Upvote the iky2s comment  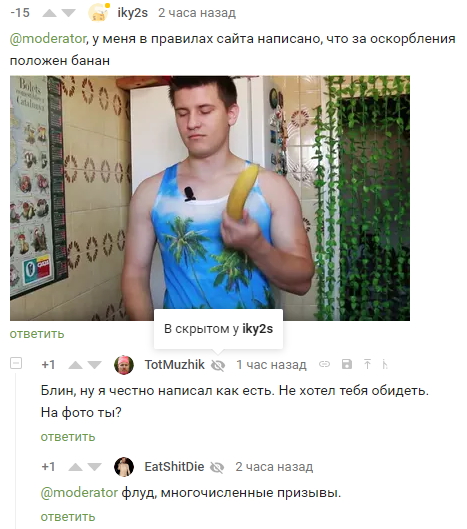point(49,13)
